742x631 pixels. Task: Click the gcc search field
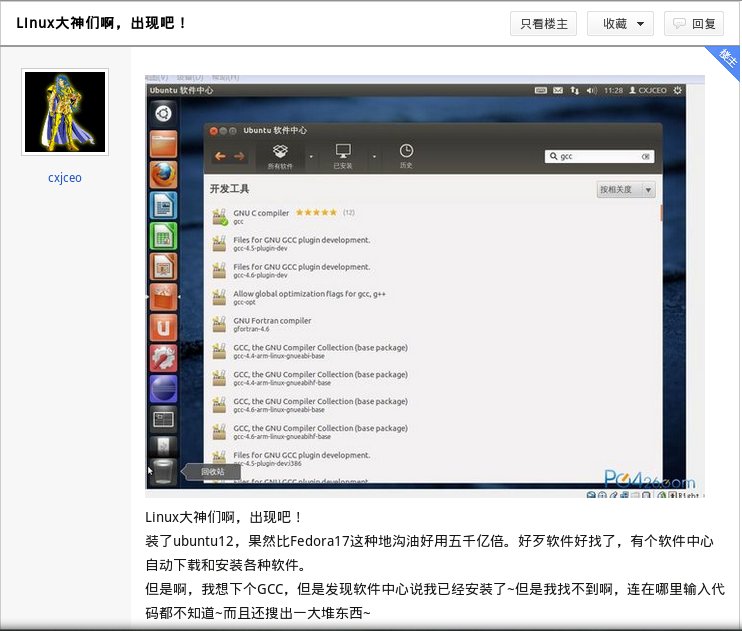[x=598, y=157]
